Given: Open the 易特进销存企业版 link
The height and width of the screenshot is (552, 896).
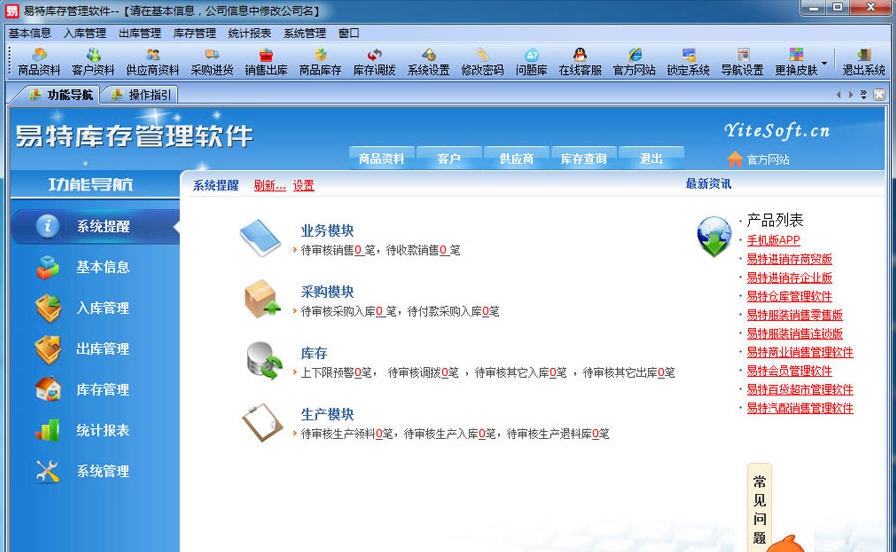Looking at the screenshot, I should tap(789, 278).
